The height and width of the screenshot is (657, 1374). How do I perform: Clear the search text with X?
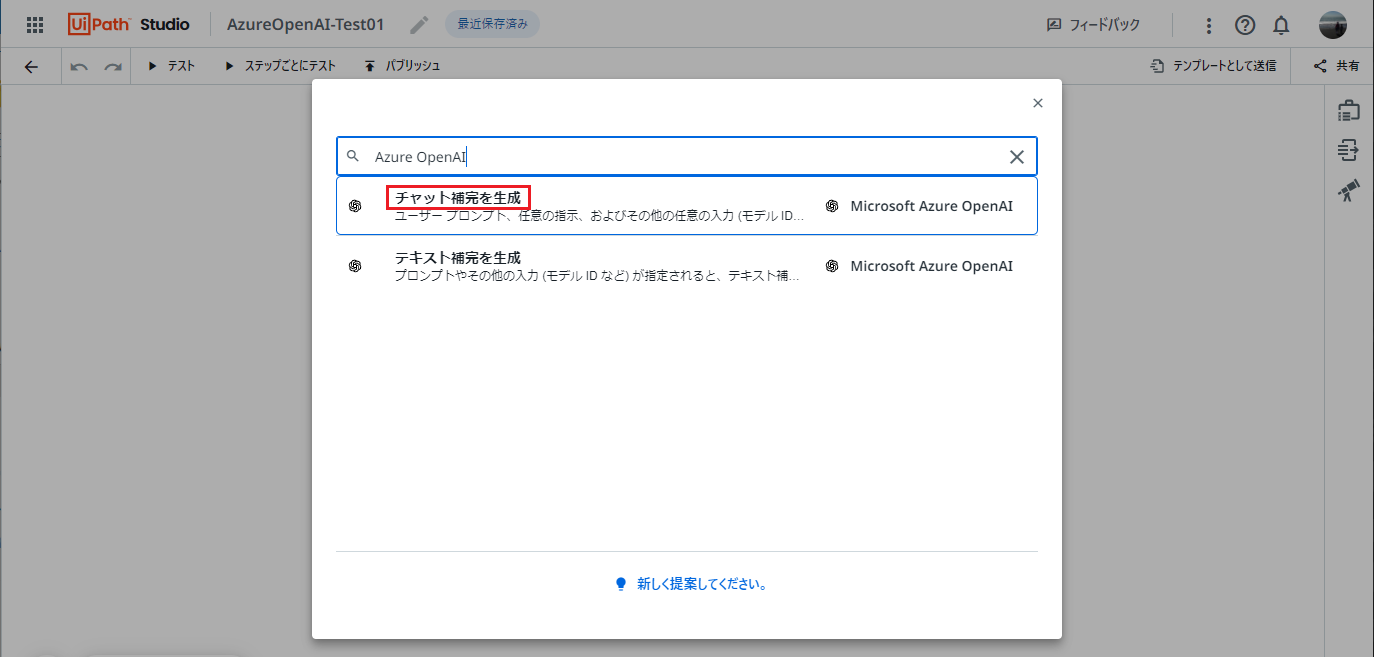click(1017, 157)
